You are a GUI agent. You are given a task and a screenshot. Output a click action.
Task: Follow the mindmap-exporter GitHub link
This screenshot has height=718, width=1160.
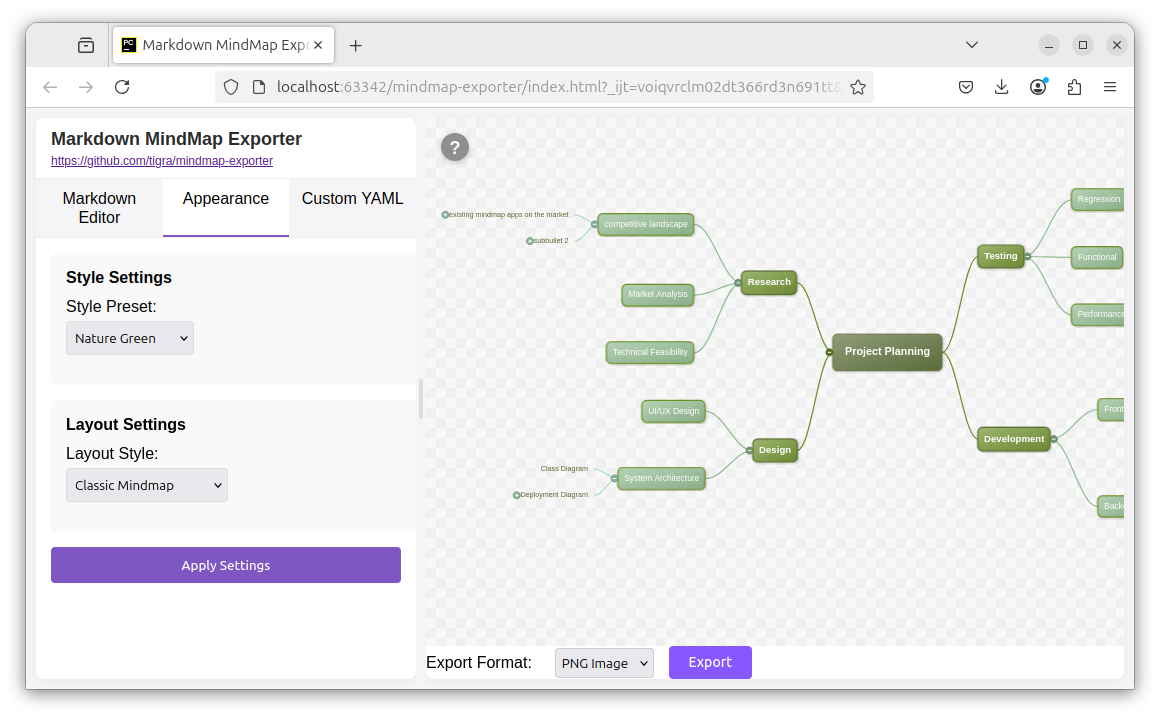(161, 161)
